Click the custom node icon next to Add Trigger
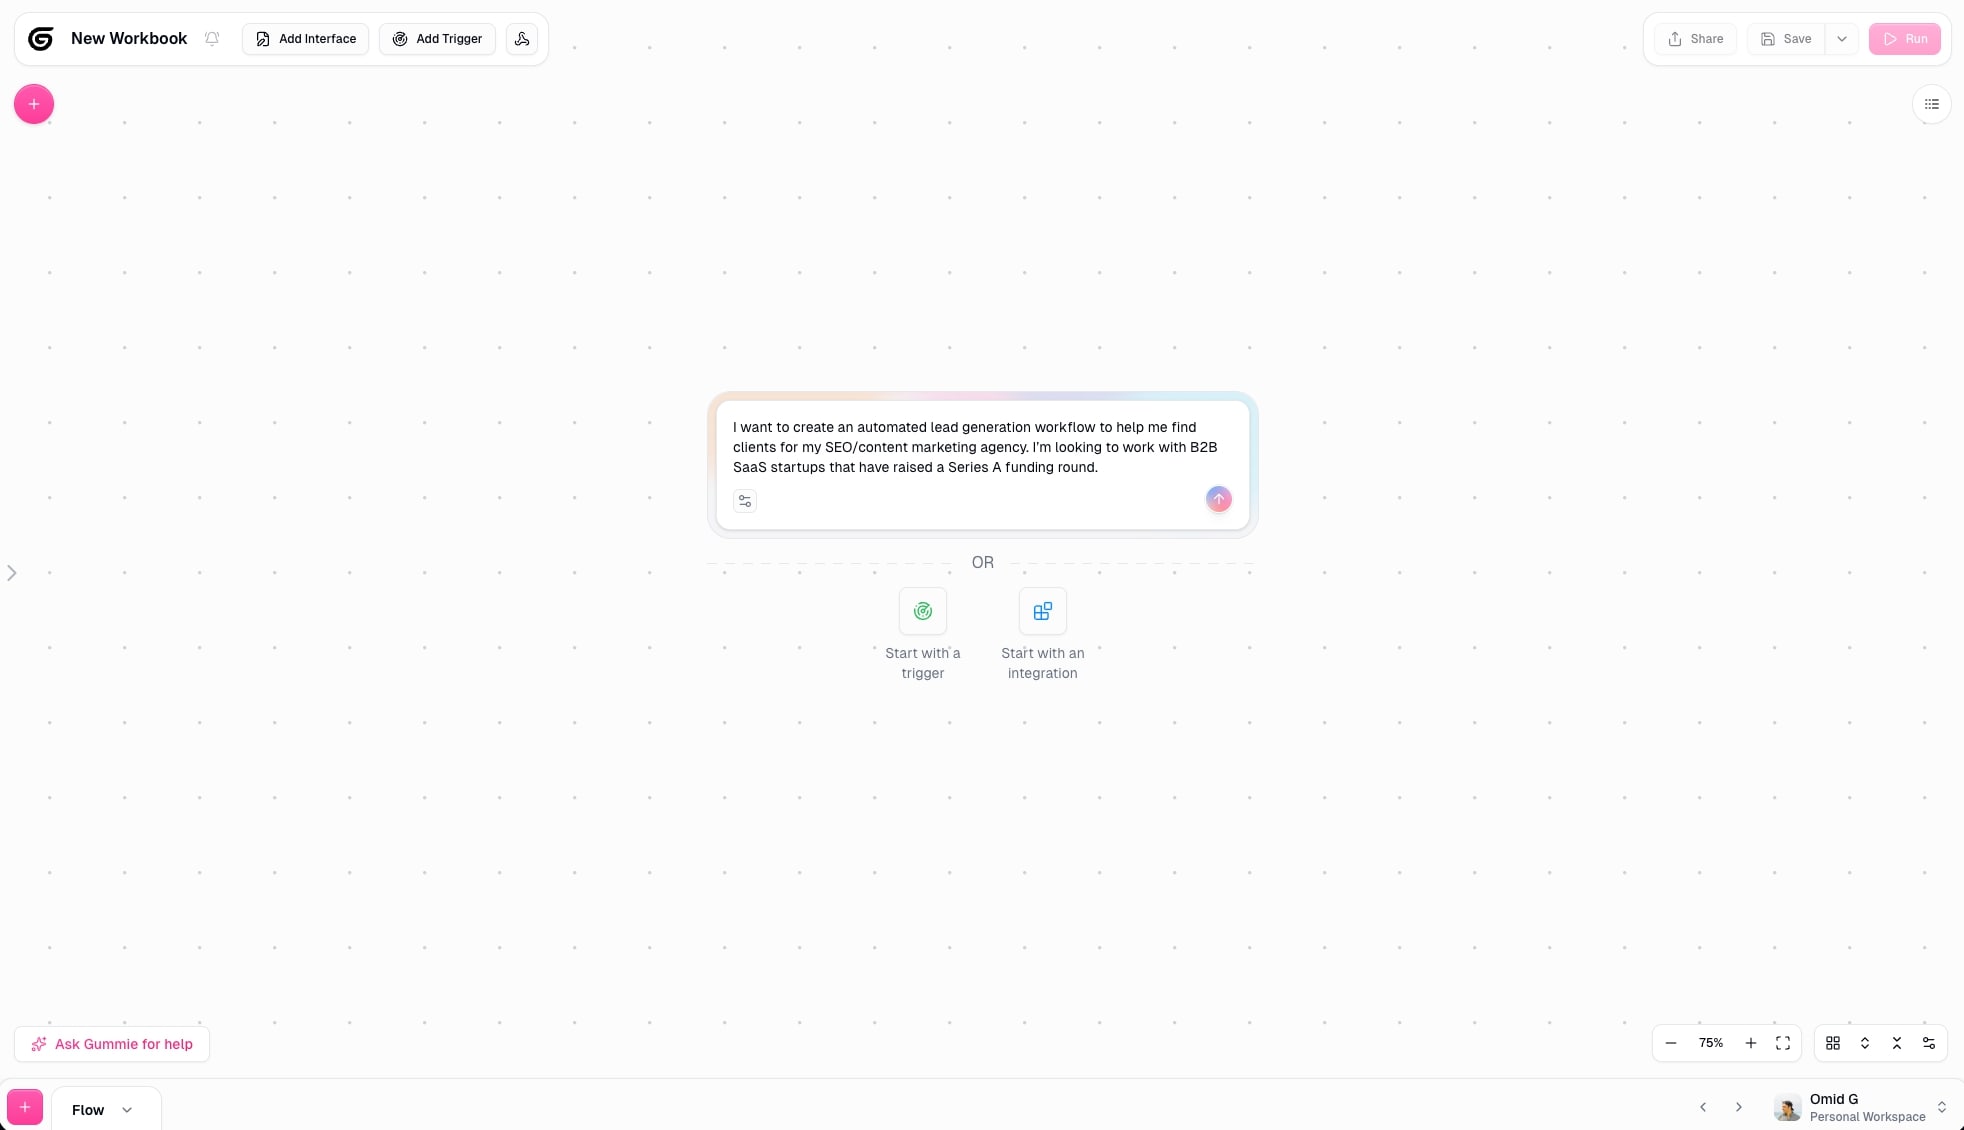The height and width of the screenshot is (1130, 1964). 522,38
